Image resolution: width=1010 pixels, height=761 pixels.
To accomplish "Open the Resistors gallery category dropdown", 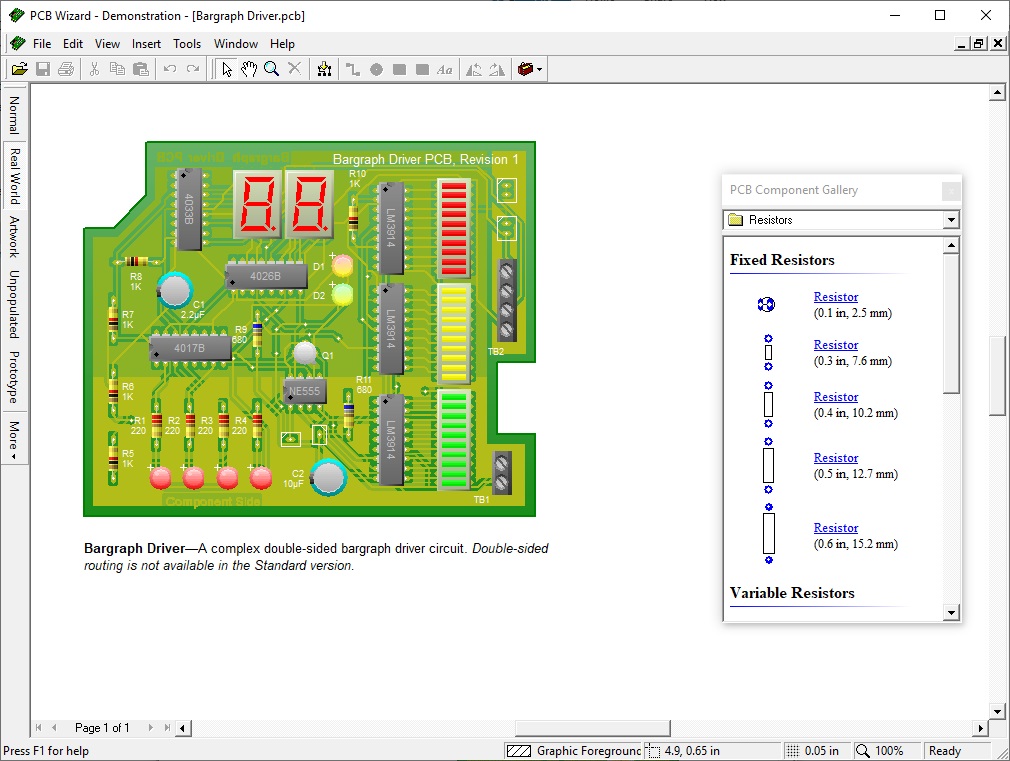I will tap(950, 220).
